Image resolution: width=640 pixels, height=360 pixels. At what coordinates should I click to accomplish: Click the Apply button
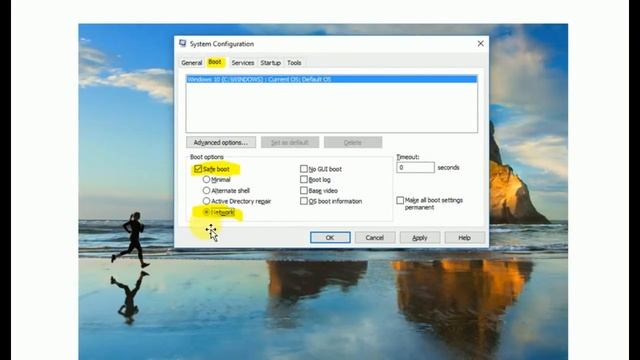coord(420,238)
